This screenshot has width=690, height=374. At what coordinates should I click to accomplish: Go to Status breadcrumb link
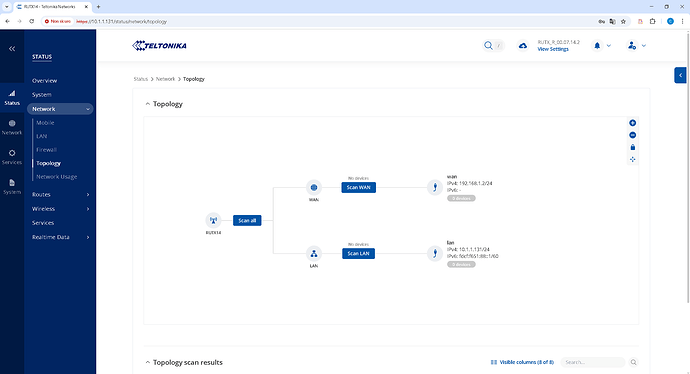click(140, 79)
